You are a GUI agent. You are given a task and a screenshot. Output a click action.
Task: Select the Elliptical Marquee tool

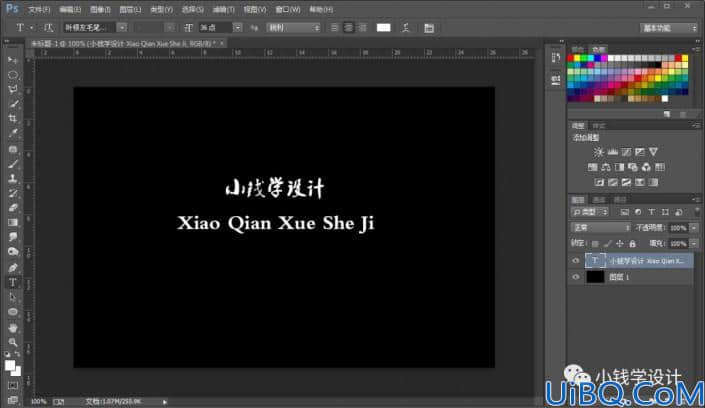pos(13,75)
